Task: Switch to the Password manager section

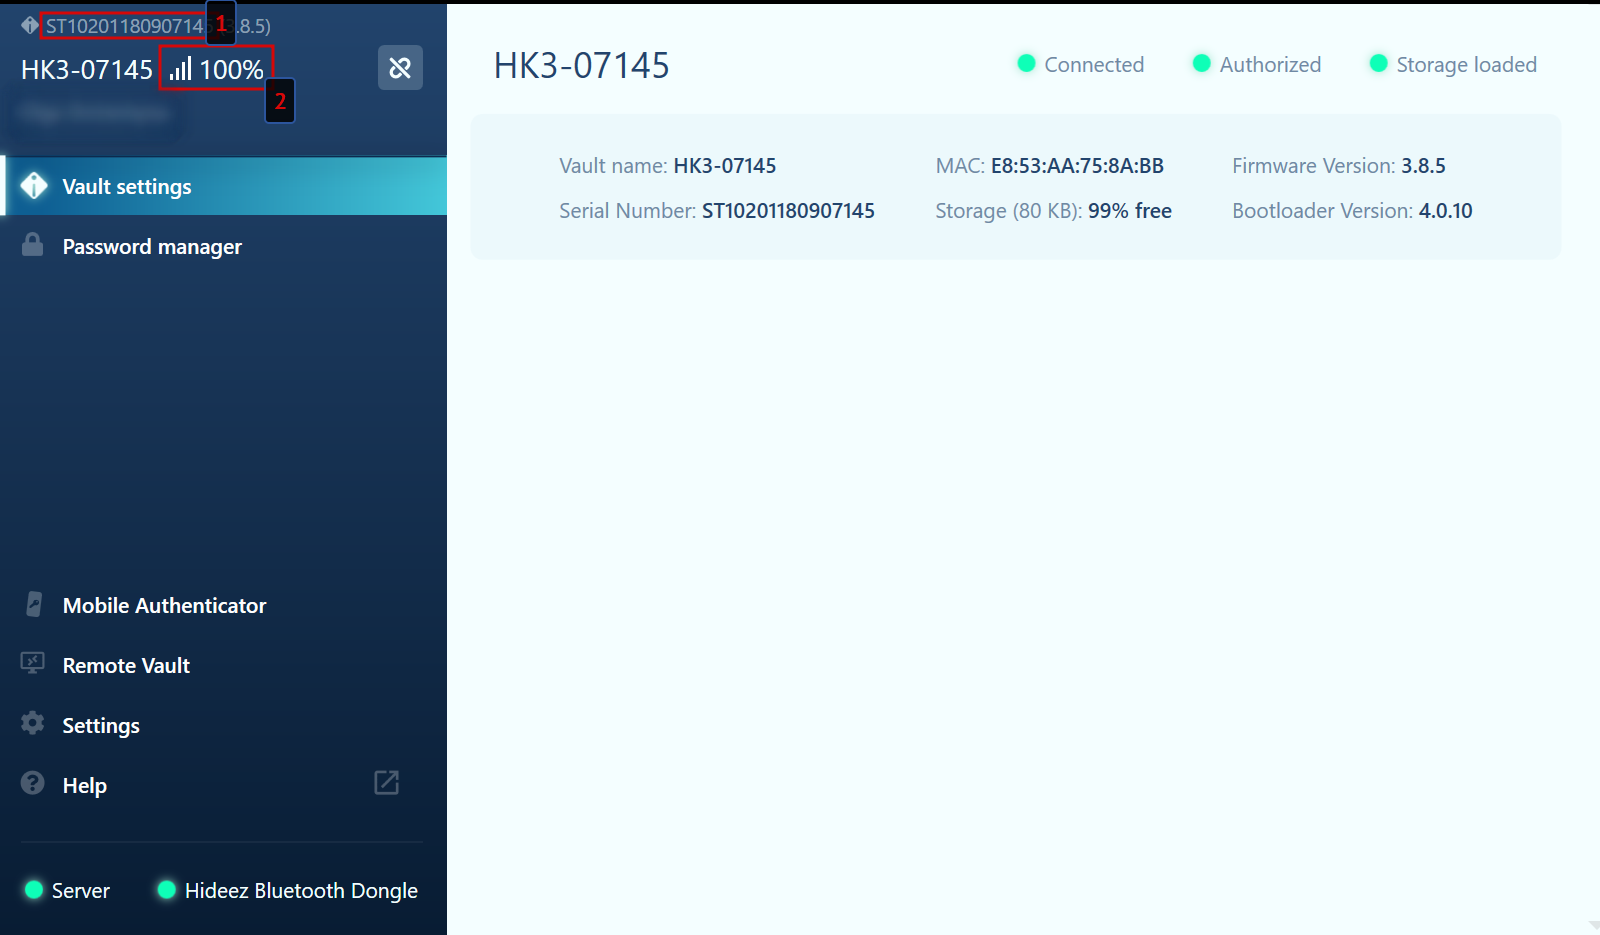Action: [152, 246]
